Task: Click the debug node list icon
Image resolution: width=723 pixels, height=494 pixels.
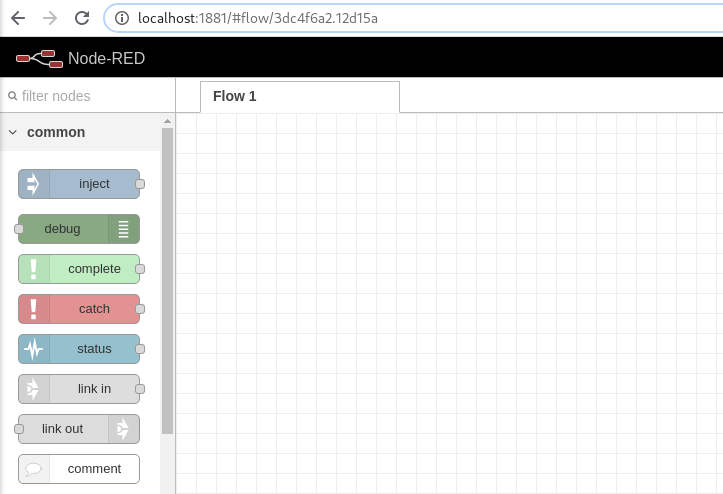Action: (124, 229)
